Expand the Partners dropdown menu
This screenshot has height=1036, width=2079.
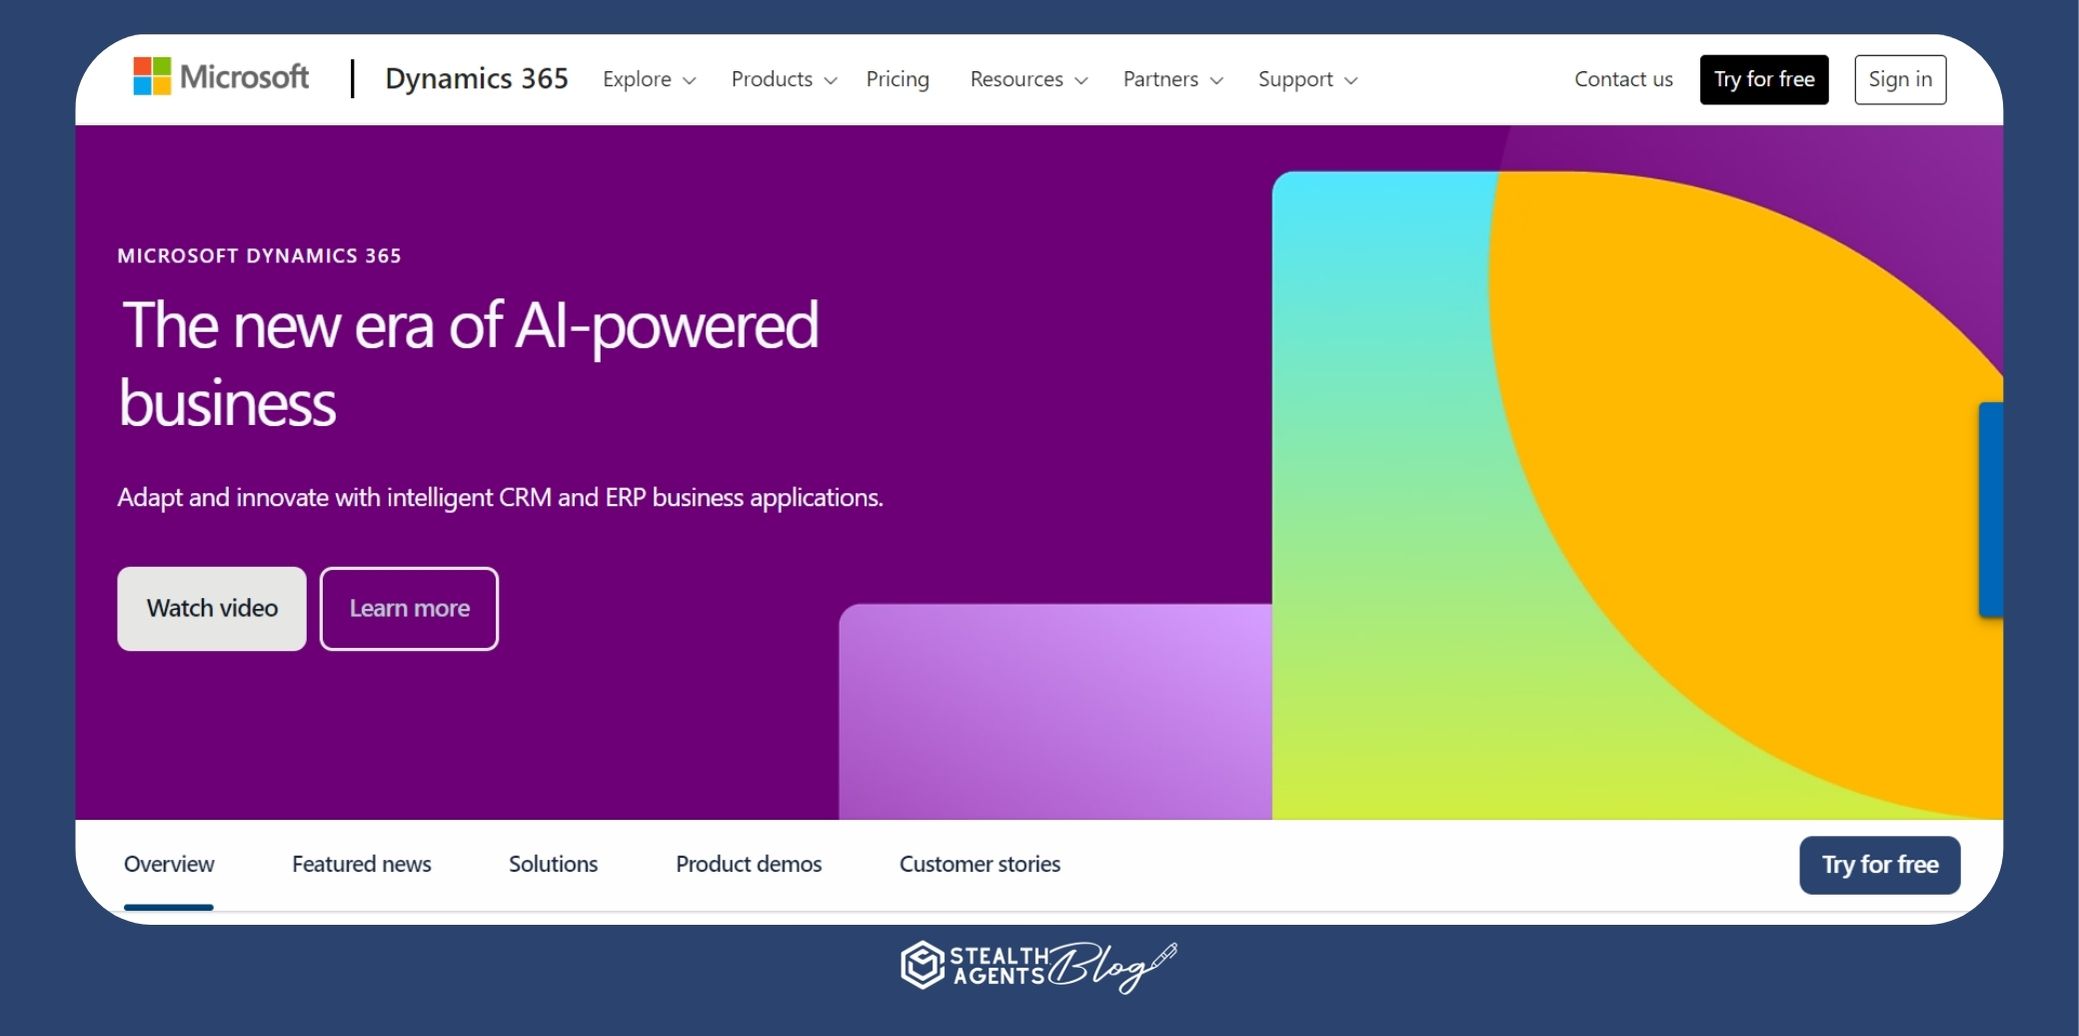pos(1172,79)
